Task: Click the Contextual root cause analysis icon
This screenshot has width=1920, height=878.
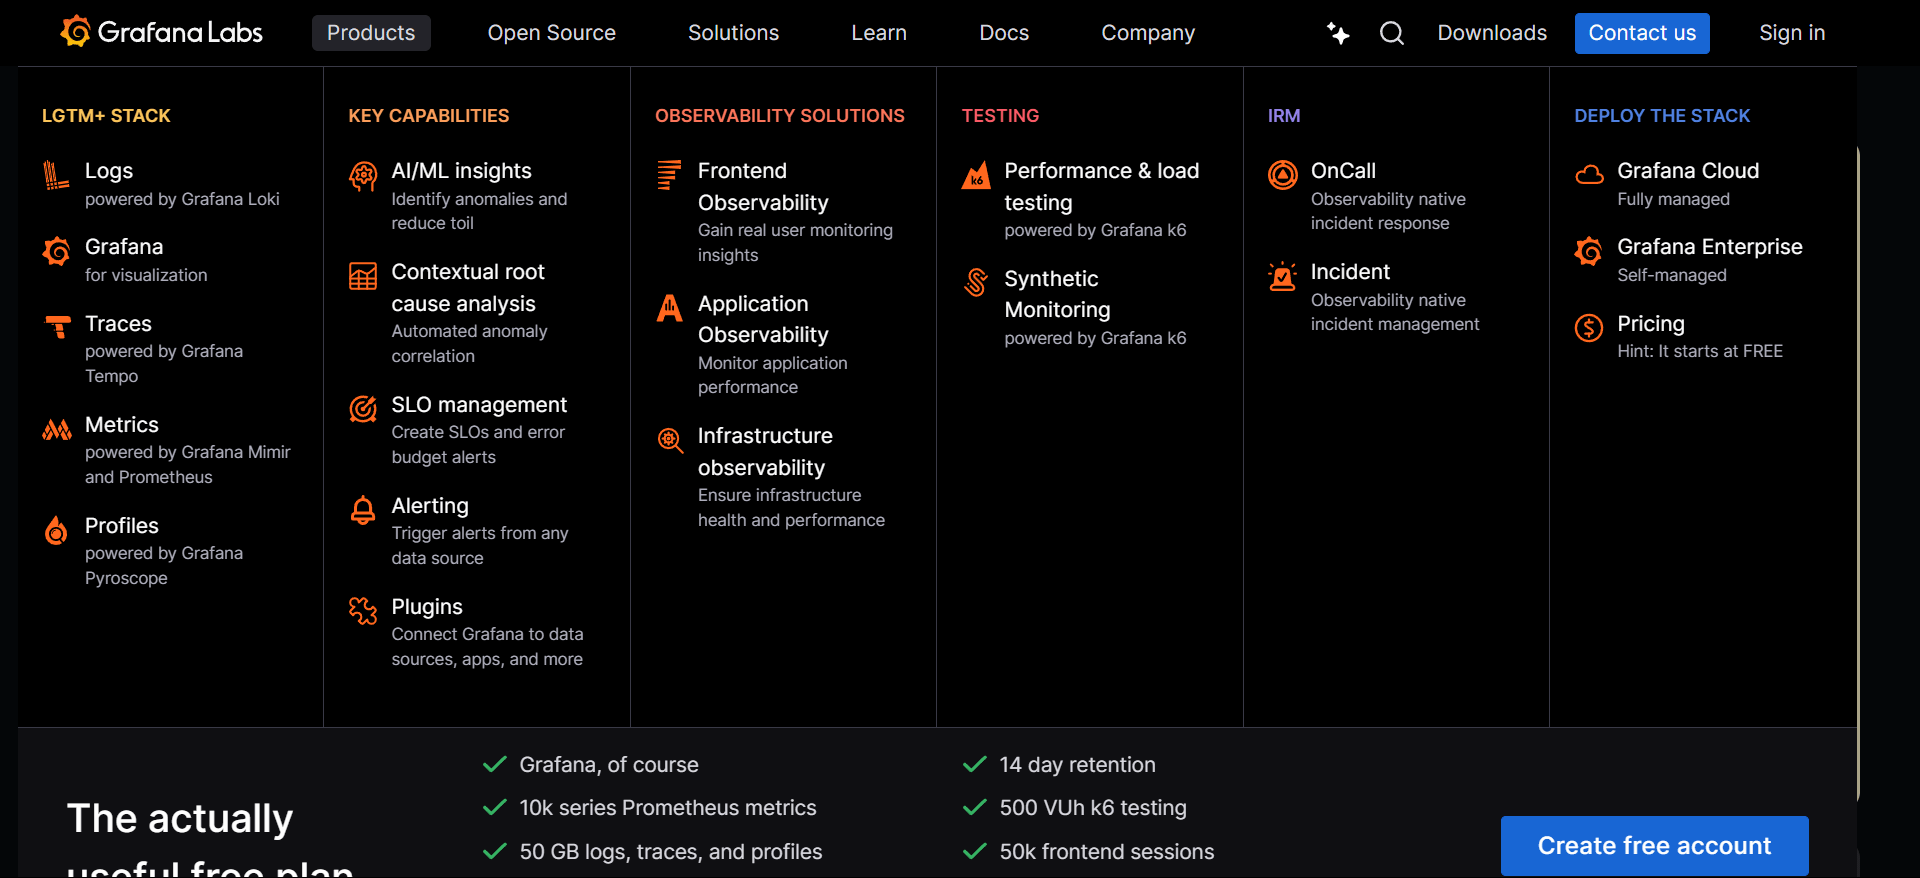Action: (x=363, y=276)
